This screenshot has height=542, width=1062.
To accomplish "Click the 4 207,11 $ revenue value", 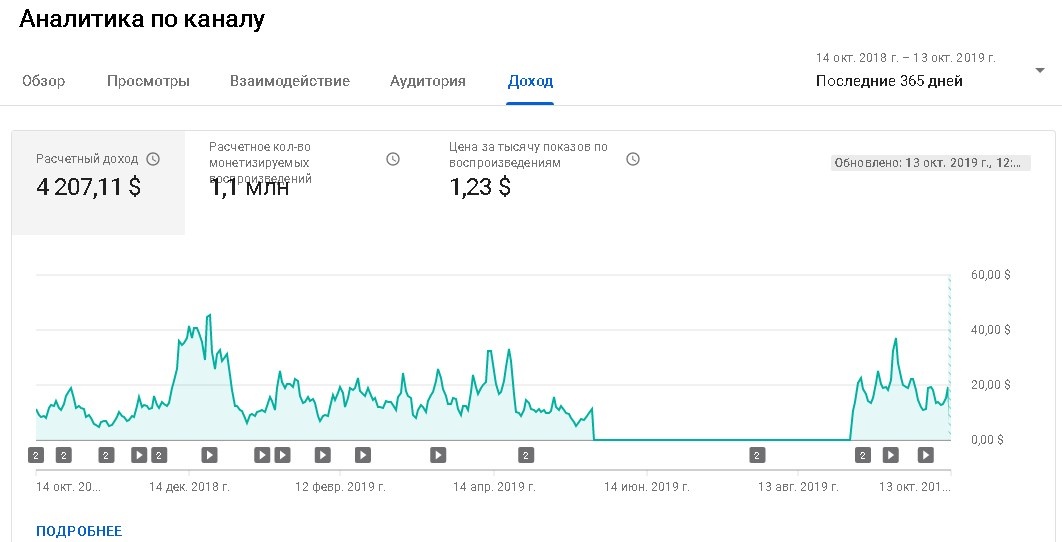I will tap(89, 186).
